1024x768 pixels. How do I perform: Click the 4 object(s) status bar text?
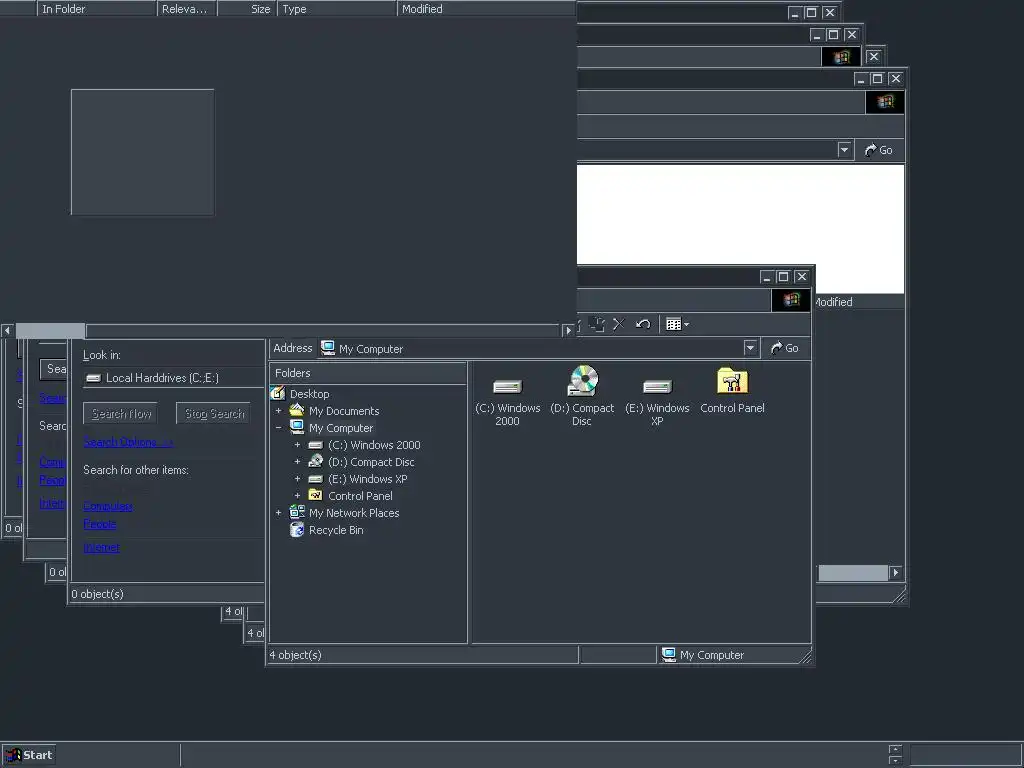point(296,655)
